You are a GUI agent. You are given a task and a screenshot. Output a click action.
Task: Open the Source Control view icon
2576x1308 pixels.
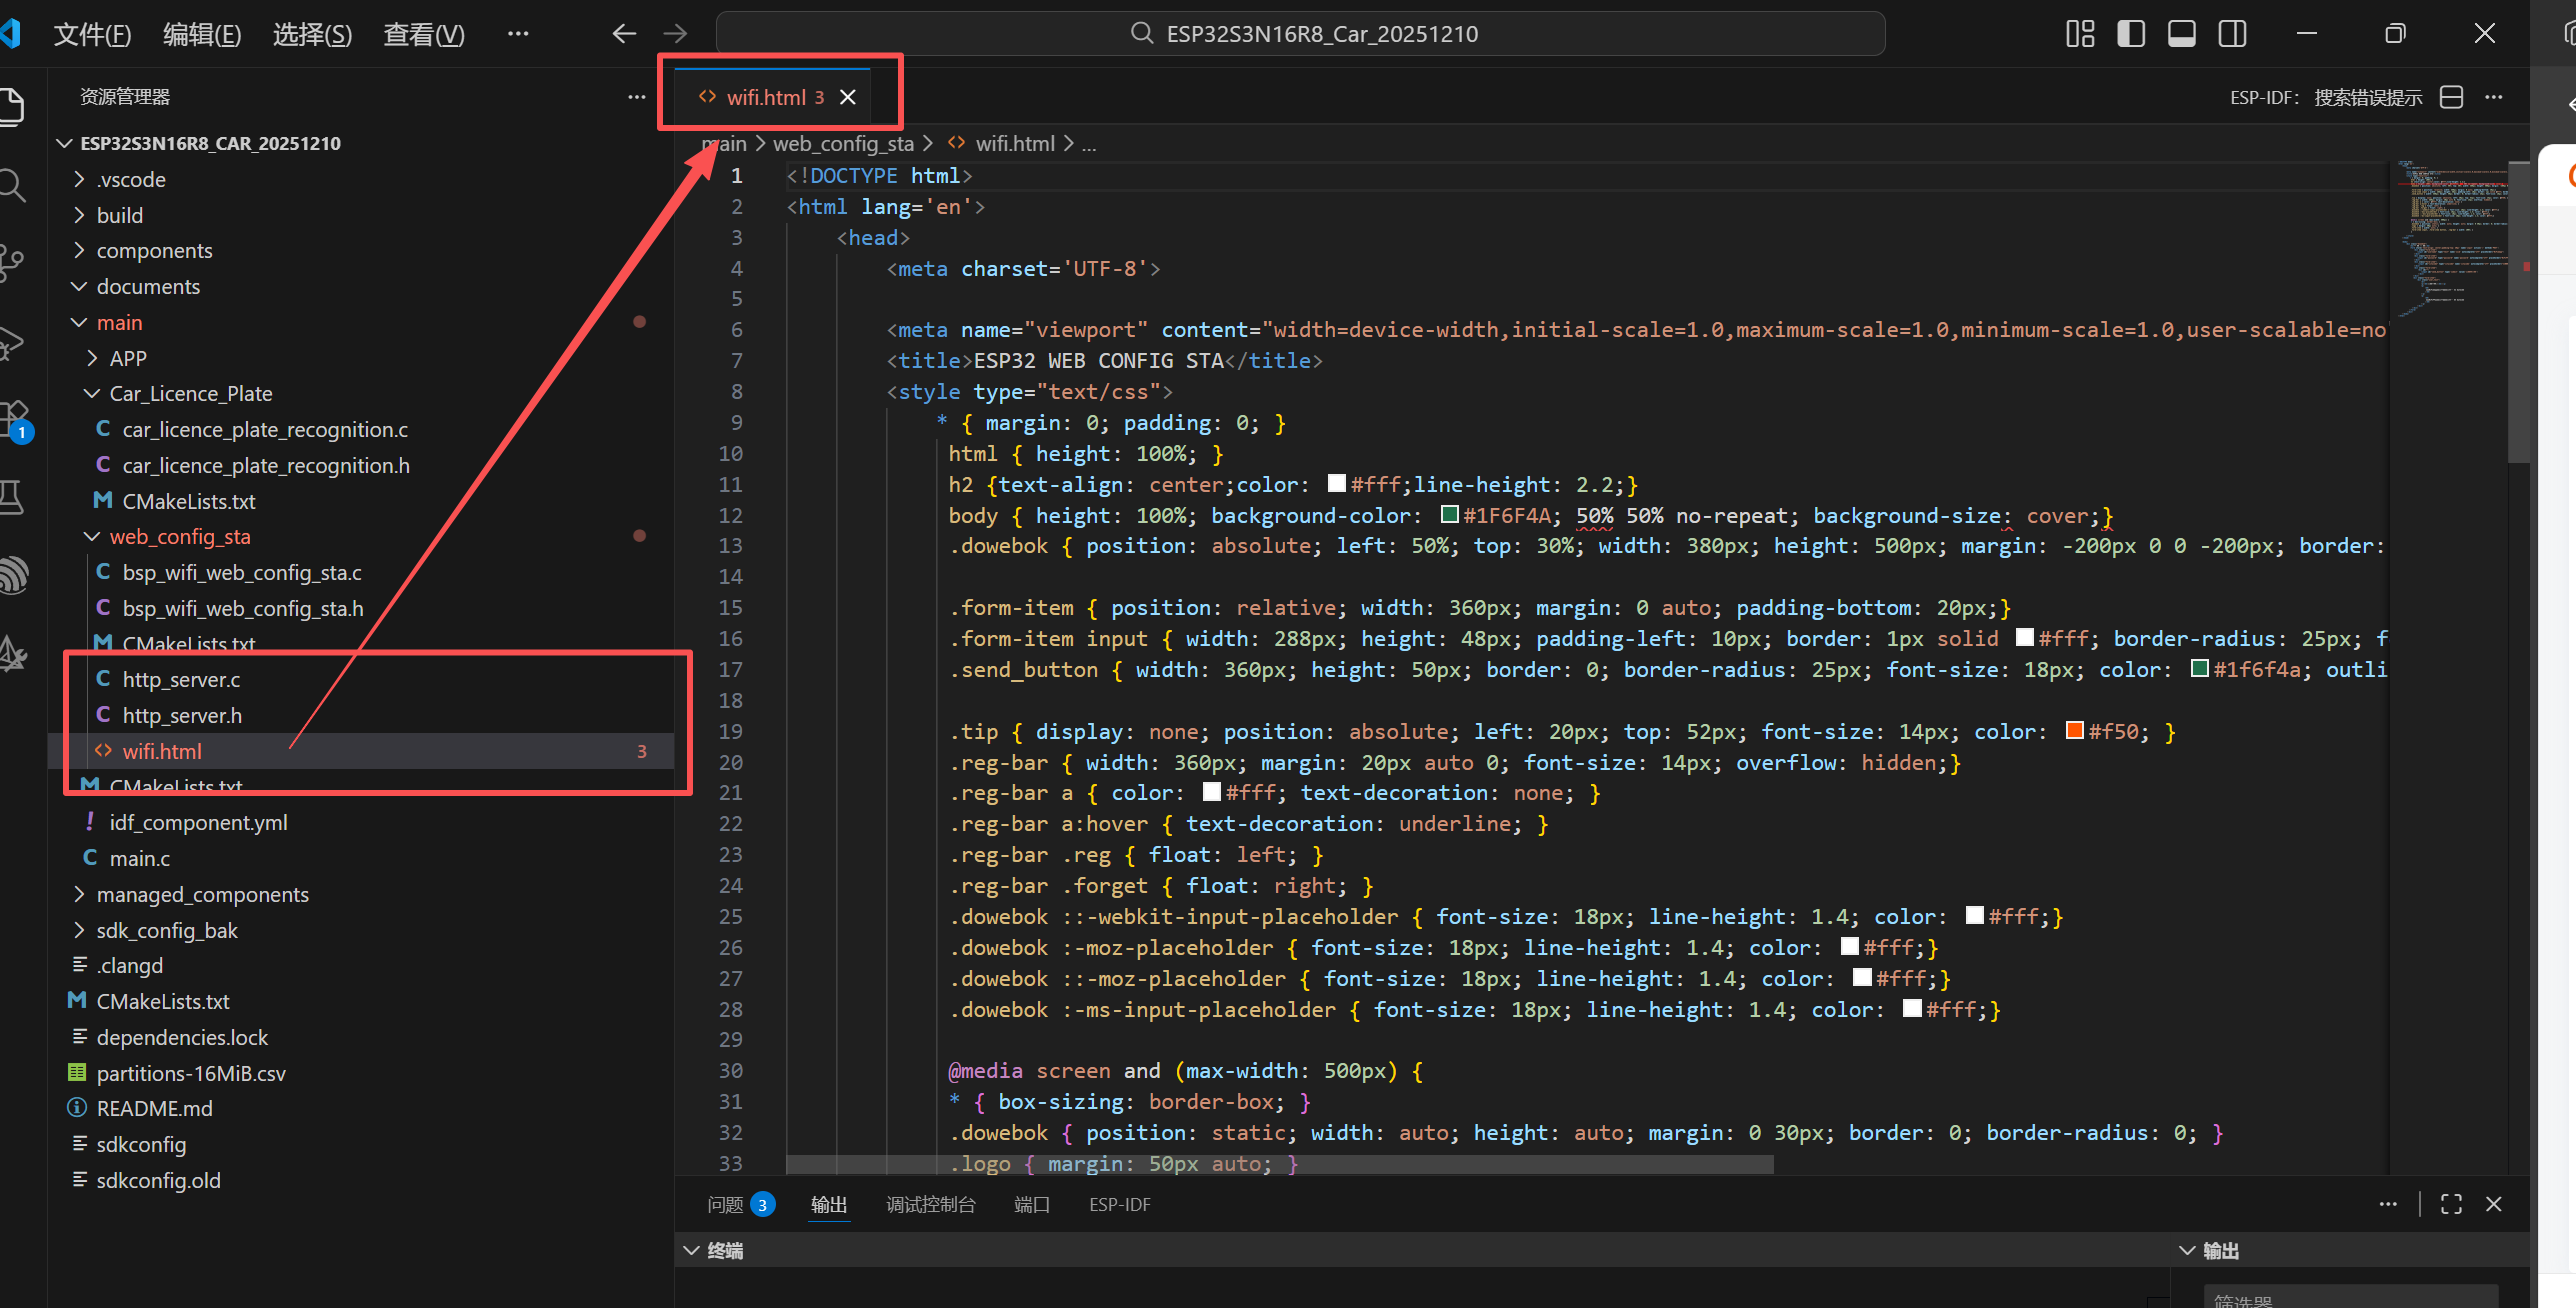(12, 262)
